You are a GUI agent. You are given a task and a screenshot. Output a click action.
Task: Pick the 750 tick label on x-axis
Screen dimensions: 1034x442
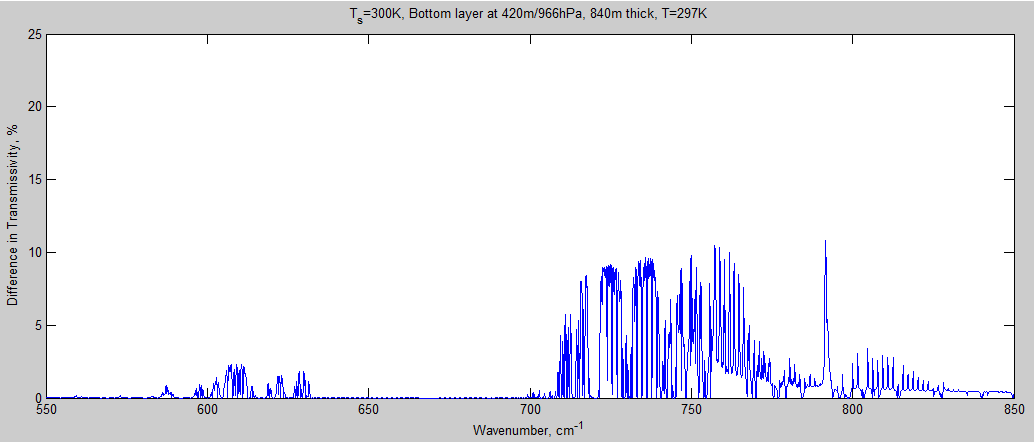point(692,410)
